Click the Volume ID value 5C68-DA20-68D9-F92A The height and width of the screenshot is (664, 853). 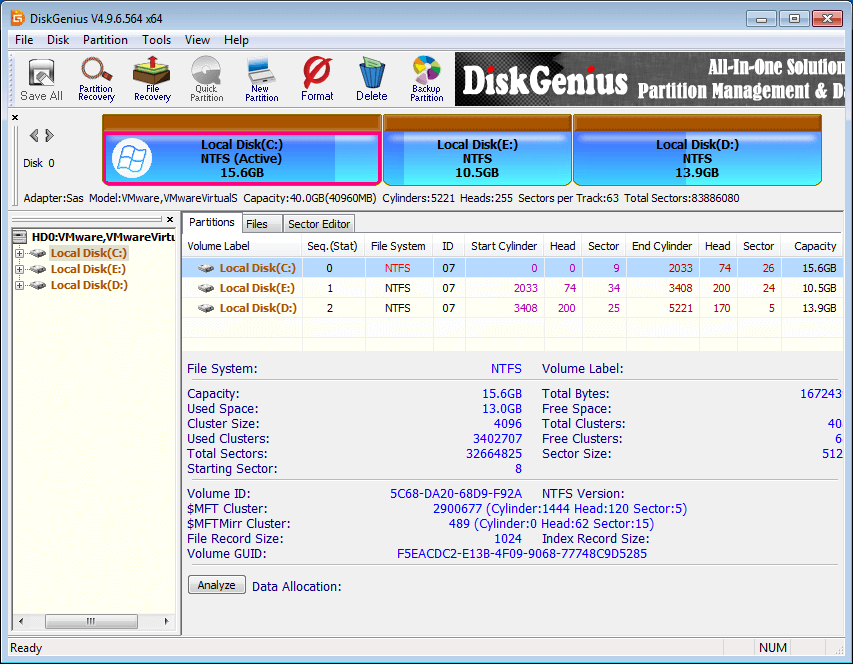456,494
